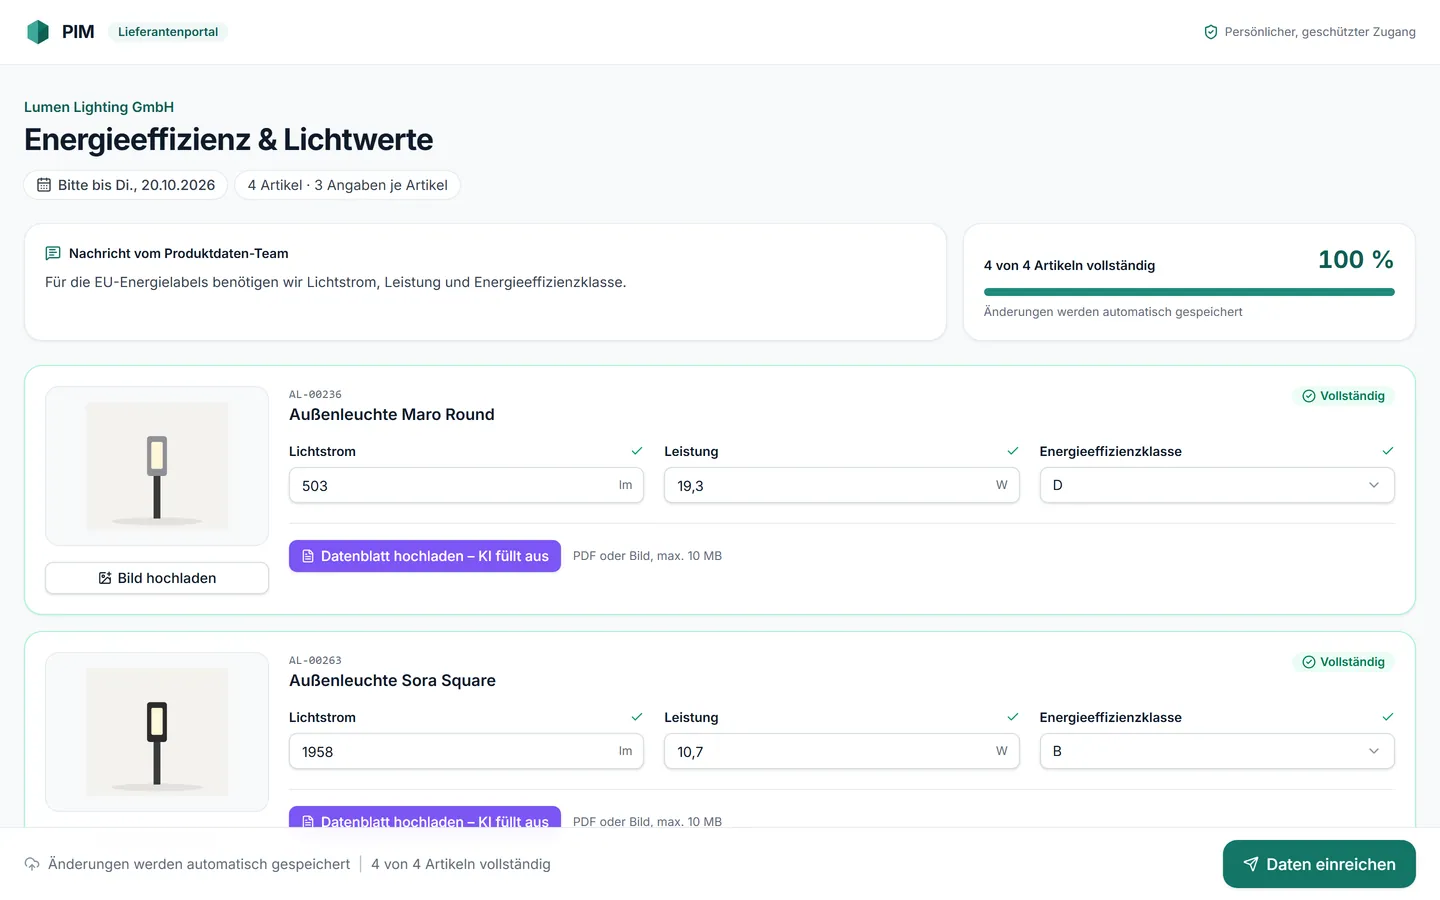Click the Lumen Lighting GmbH supplier name

click(x=99, y=107)
